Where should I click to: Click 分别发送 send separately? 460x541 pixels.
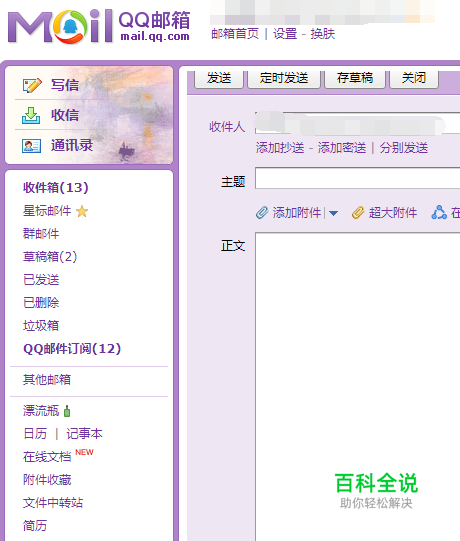click(404, 148)
